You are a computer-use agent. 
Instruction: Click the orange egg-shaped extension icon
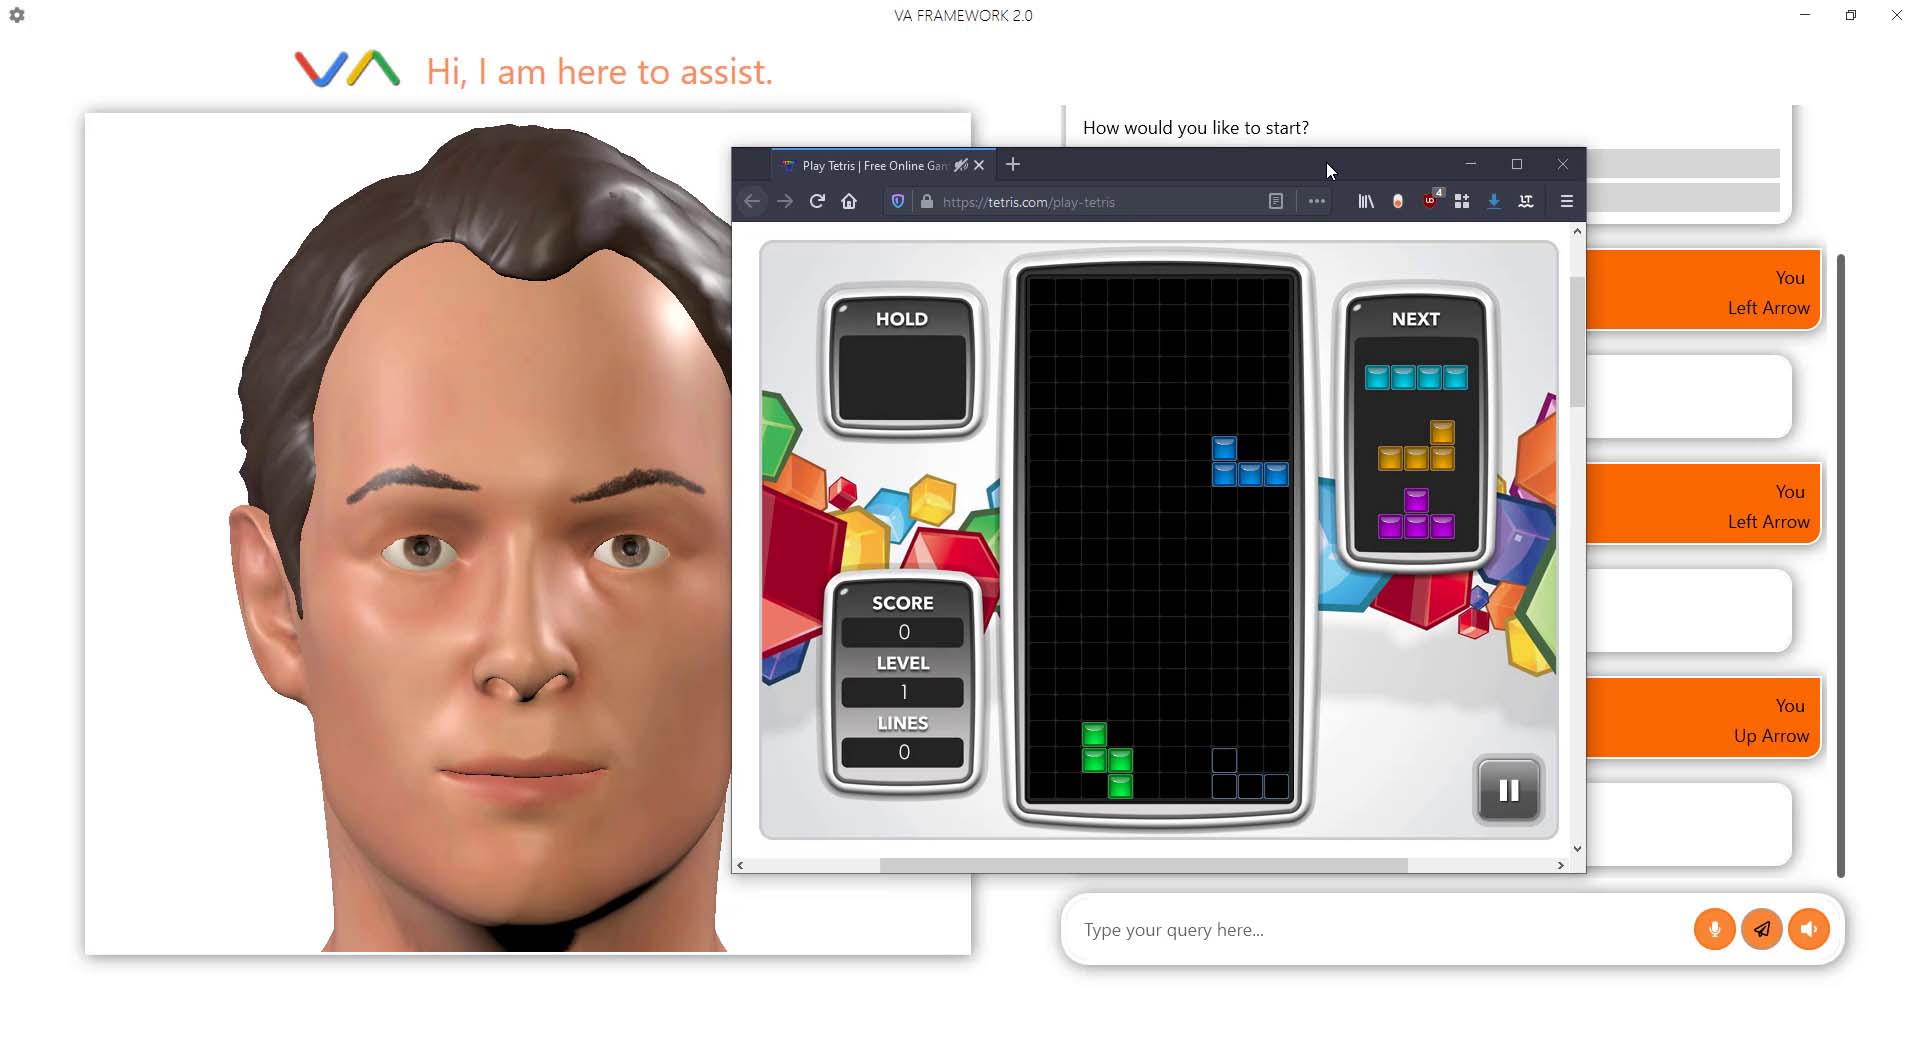coord(1398,201)
